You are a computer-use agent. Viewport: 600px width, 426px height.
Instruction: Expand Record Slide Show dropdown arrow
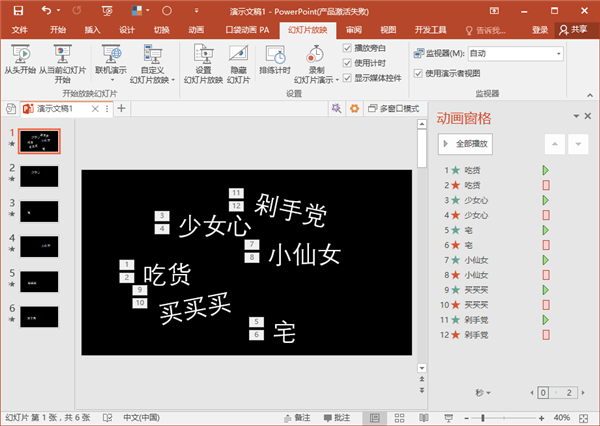[337, 80]
